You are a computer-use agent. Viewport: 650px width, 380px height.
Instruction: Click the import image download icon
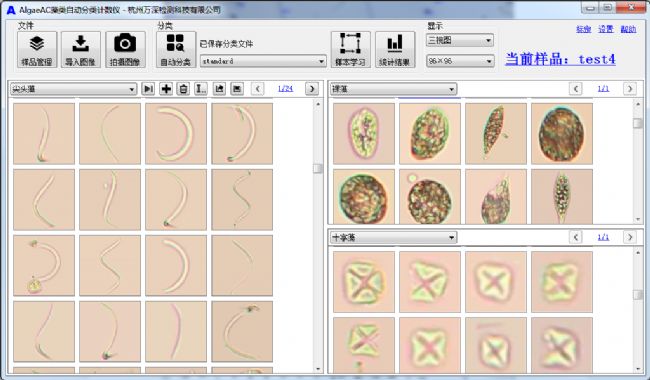(80, 50)
